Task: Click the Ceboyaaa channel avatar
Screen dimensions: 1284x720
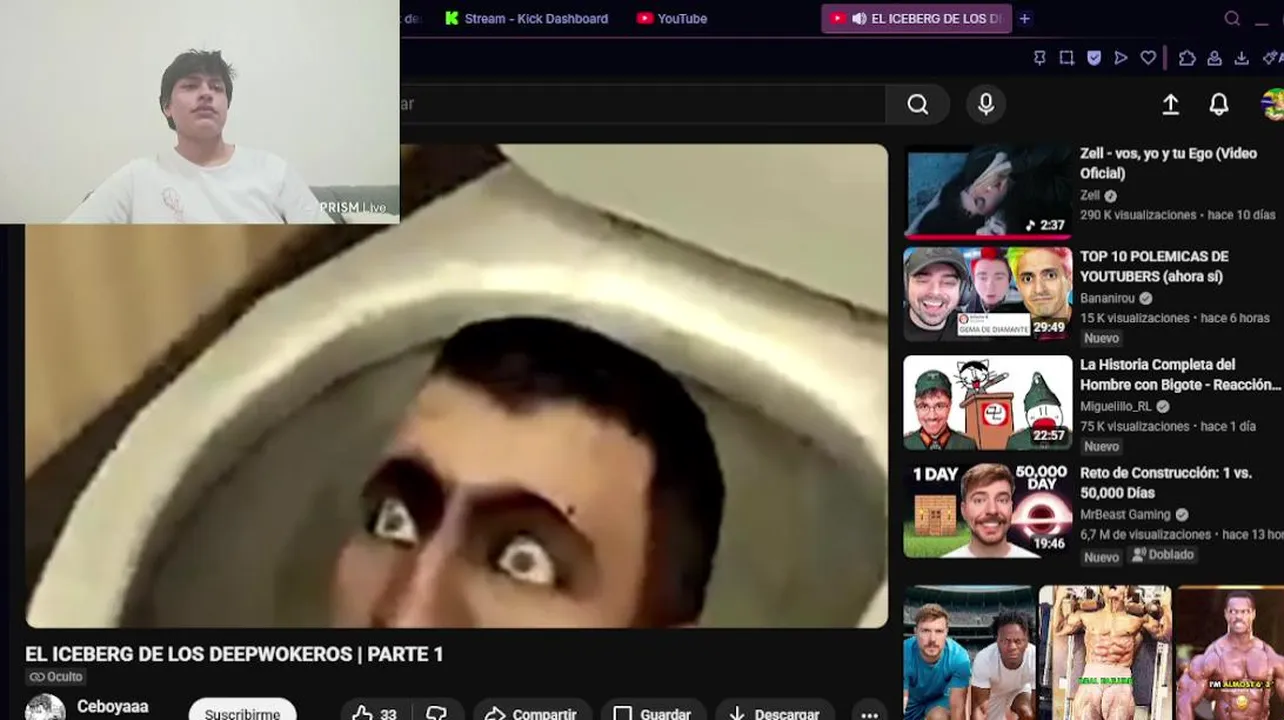Action: click(x=45, y=708)
